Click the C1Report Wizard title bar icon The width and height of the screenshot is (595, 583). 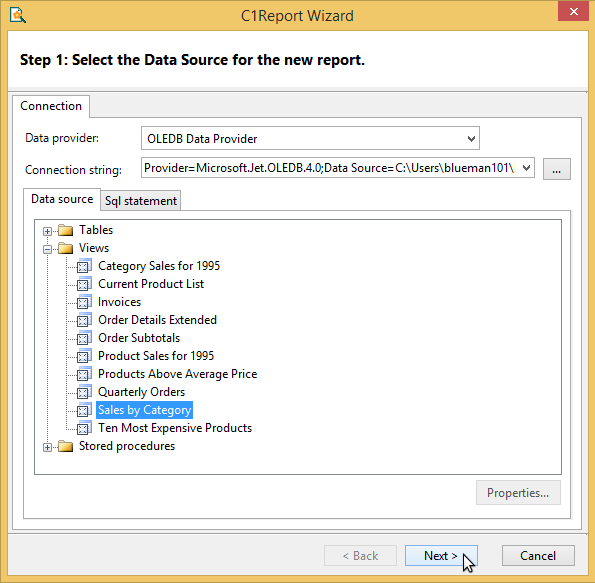[18, 16]
